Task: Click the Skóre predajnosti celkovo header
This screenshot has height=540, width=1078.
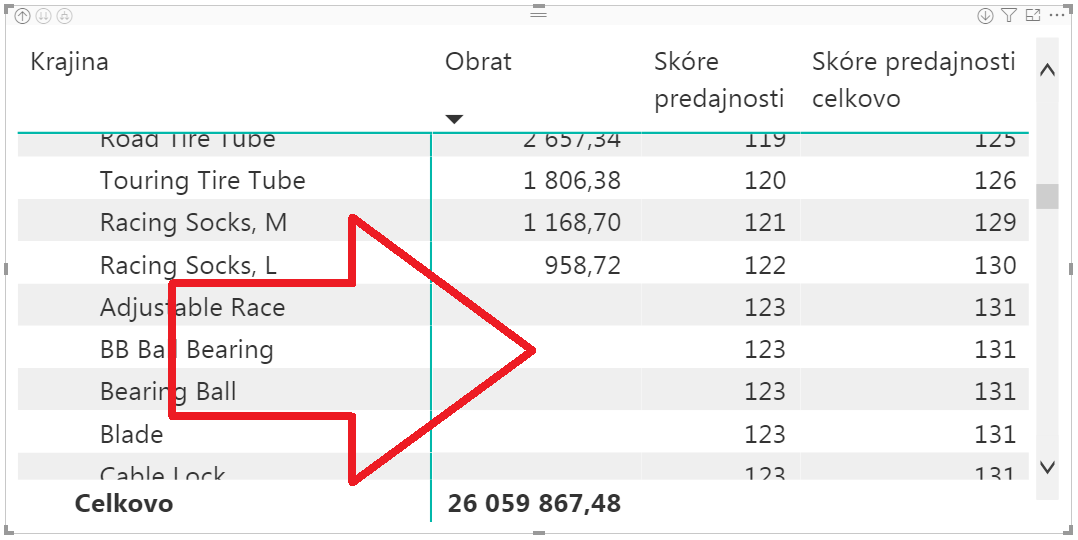Action: 913,80
